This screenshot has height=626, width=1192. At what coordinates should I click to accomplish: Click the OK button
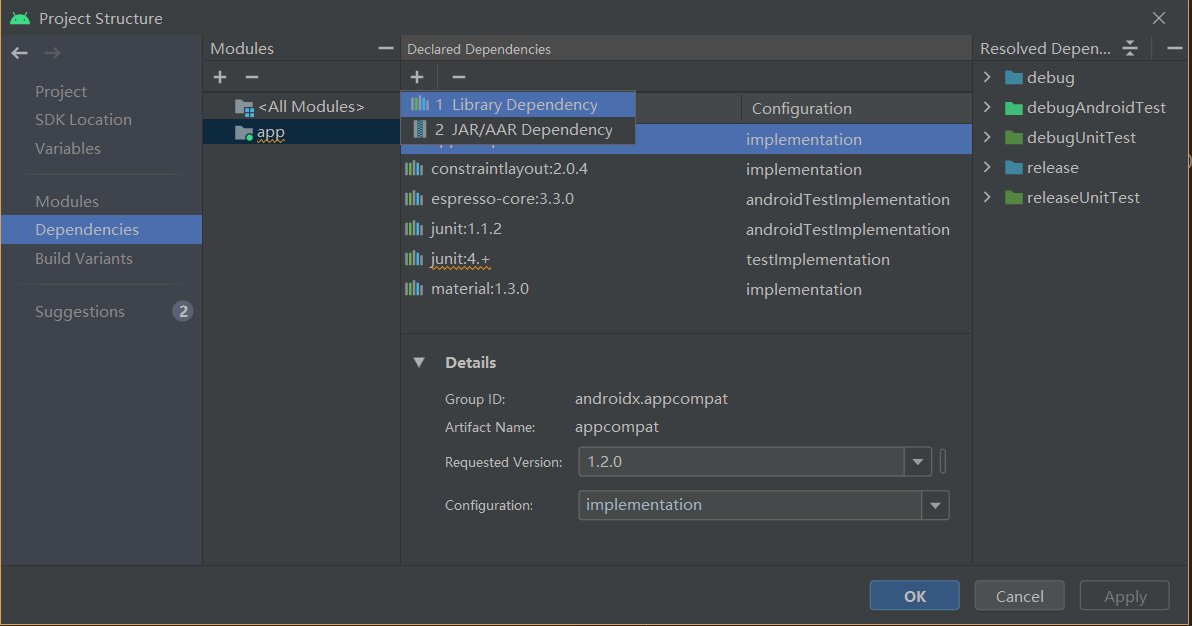915,596
